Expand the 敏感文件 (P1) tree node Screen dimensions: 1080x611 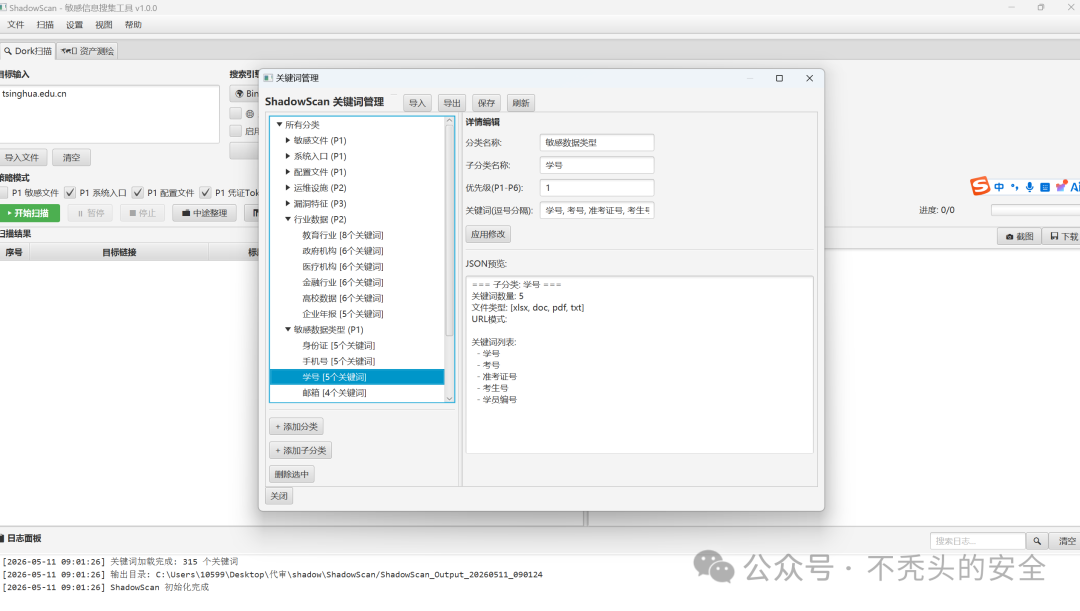tap(288, 141)
